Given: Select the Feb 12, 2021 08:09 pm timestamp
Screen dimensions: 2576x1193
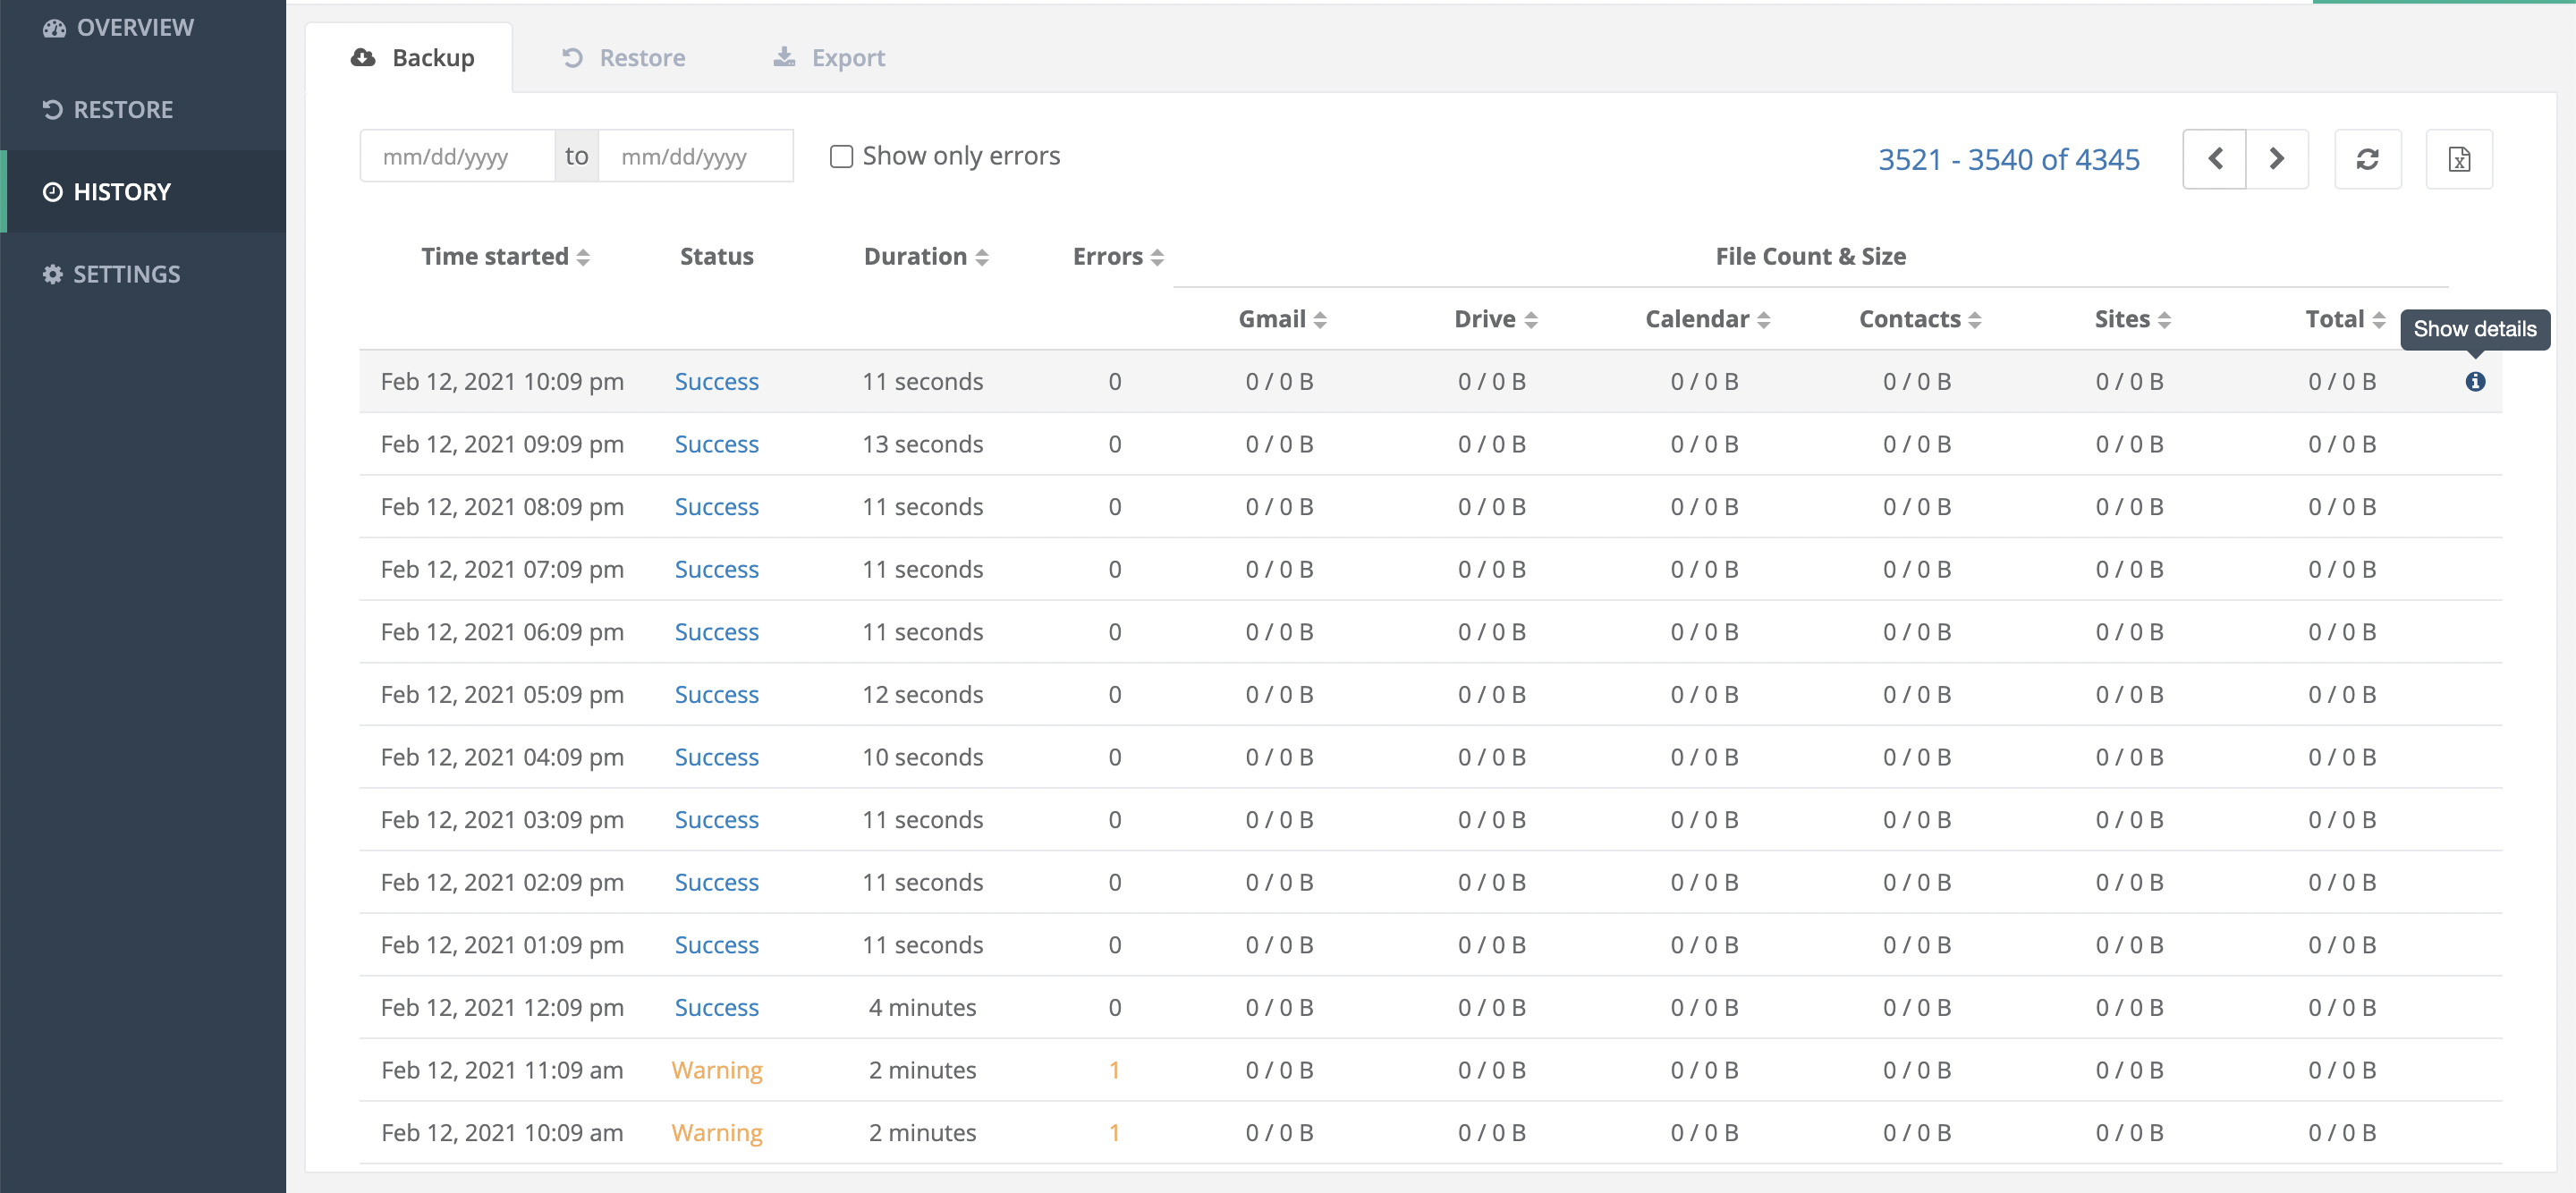Looking at the screenshot, I should tap(502, 507).
